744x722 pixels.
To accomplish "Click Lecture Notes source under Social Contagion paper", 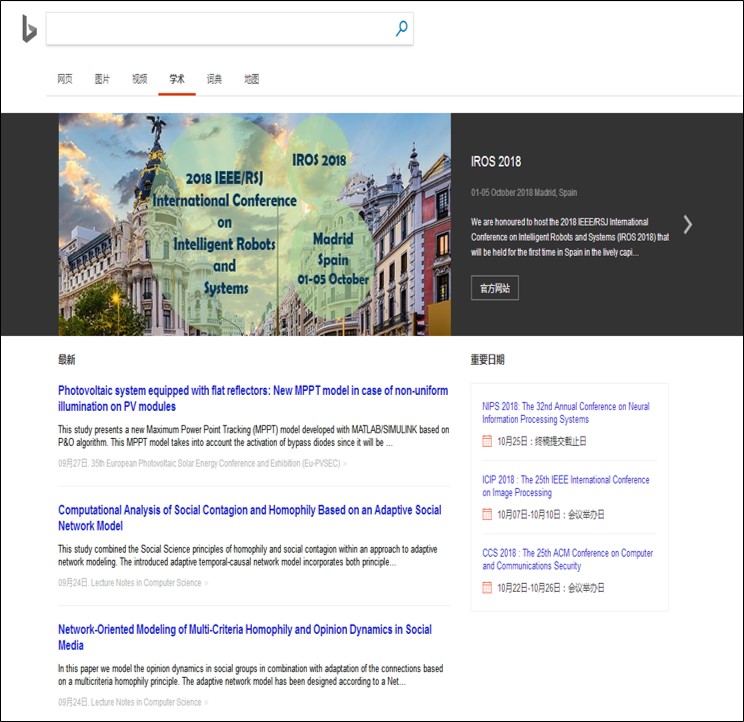I will (x=146, y=583).
